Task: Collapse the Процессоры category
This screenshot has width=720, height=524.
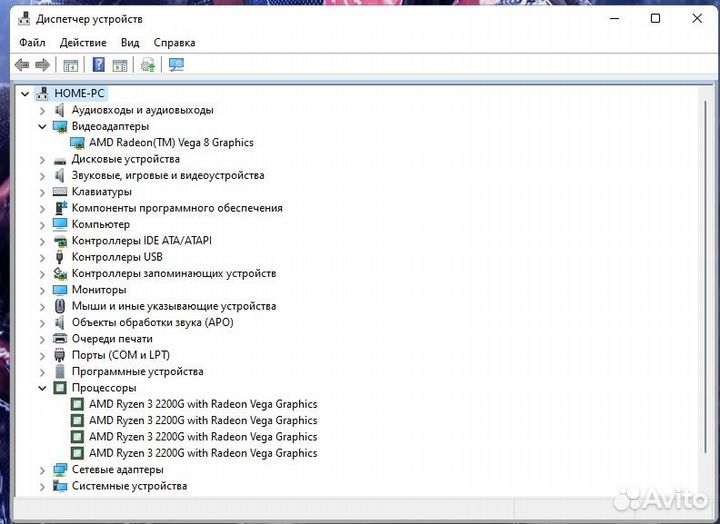Action: pyautogui.click(x=42, y=388)
